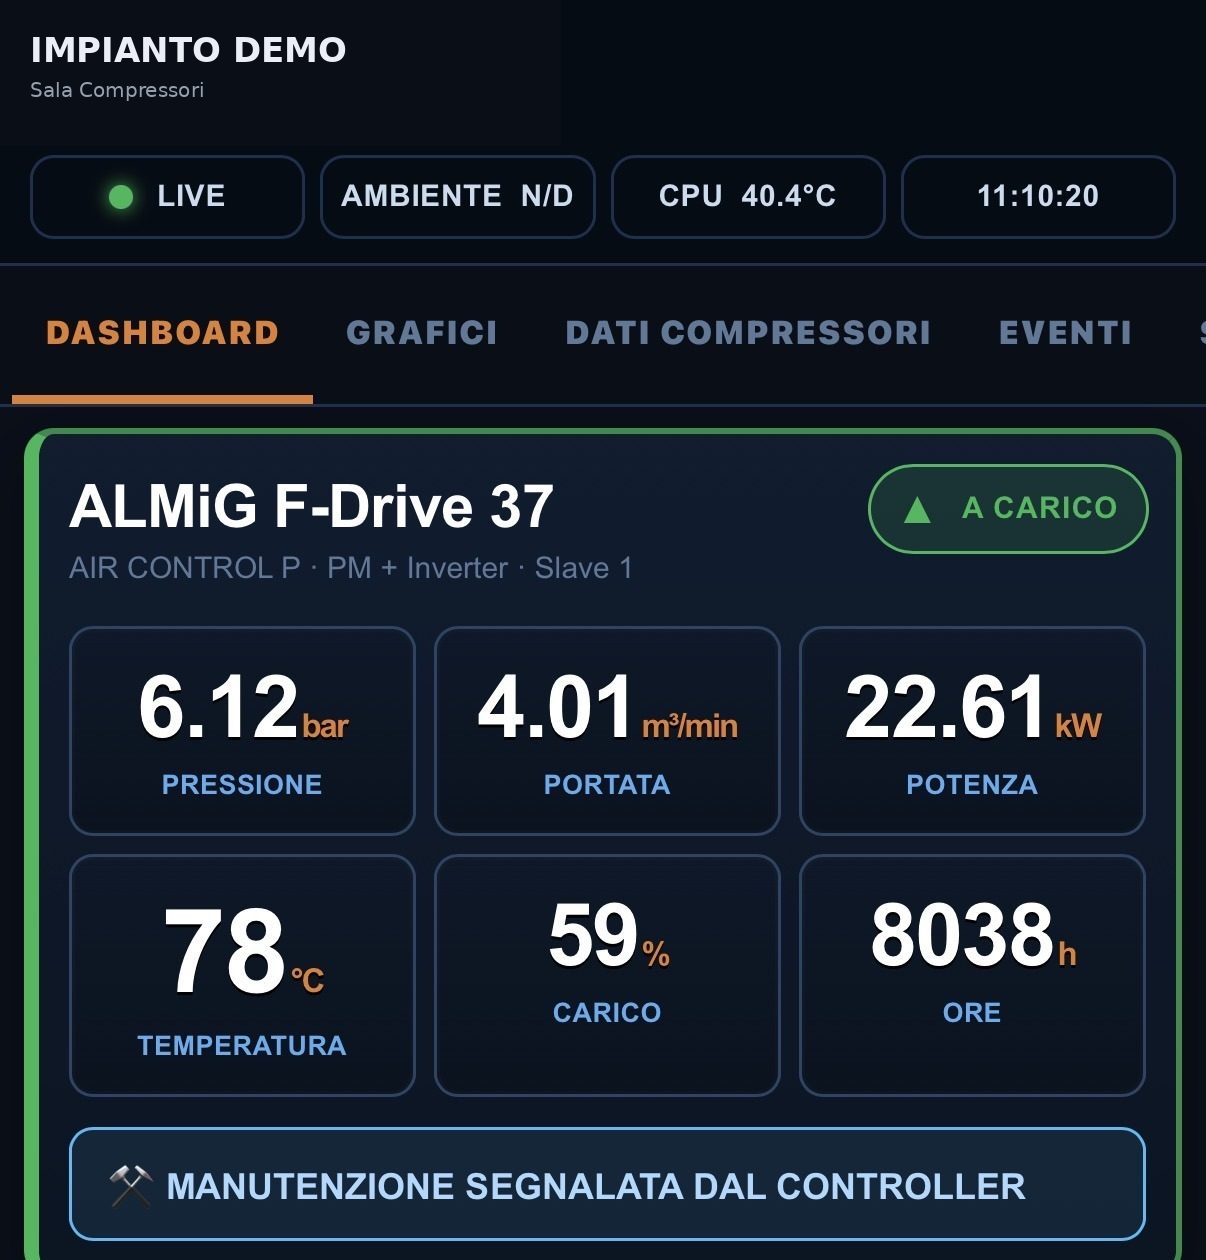Select the Pressione 6.12 bar tile
The image size is (1206, 1260).
[242, 731]
